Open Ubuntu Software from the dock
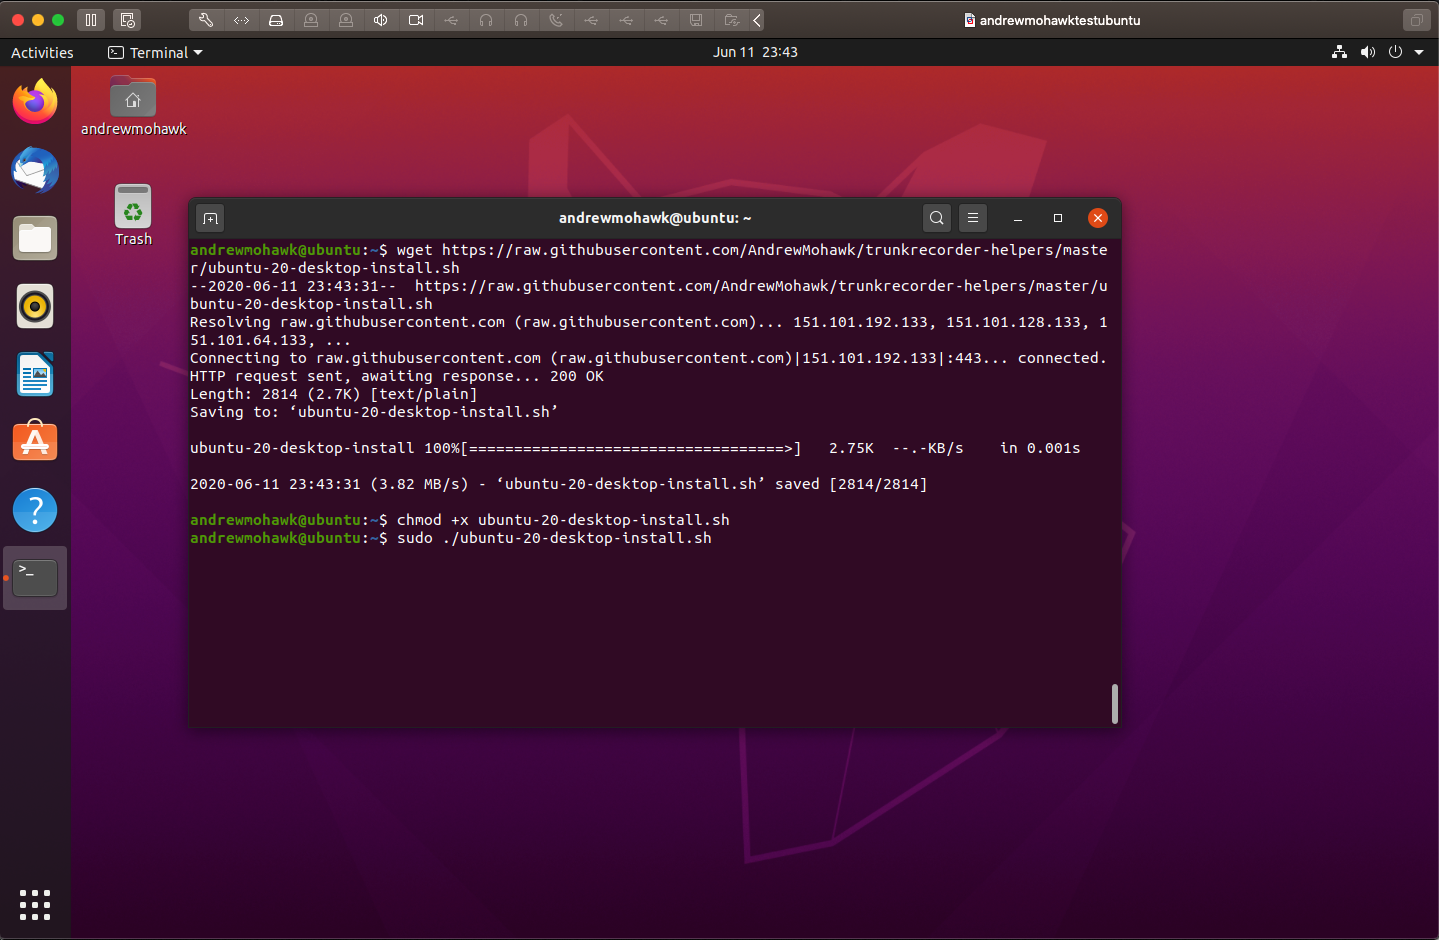 (35, 442)
